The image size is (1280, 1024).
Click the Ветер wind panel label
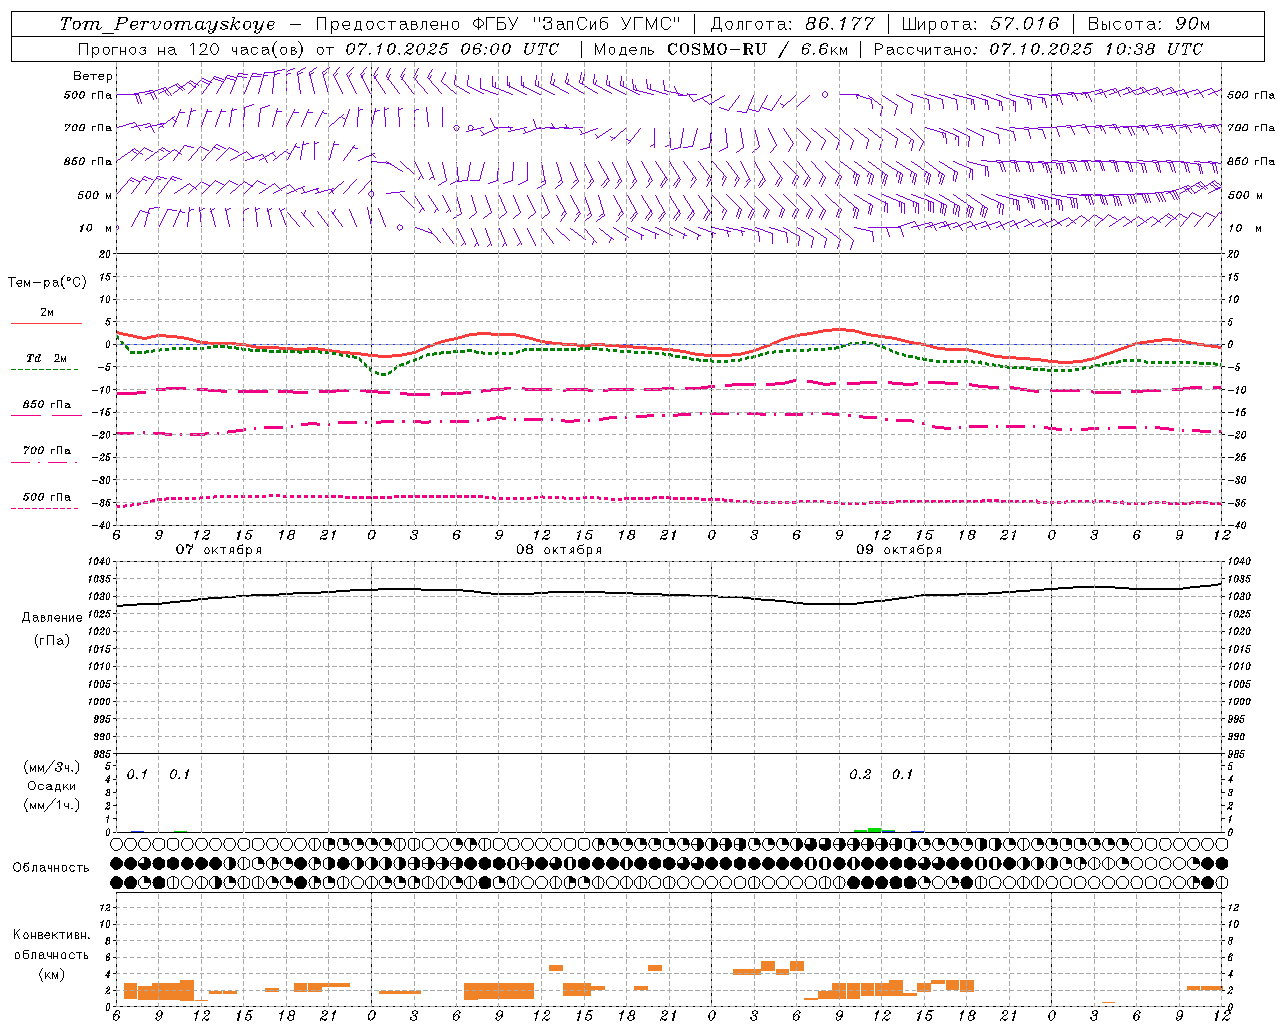click(x=93, y=76)
